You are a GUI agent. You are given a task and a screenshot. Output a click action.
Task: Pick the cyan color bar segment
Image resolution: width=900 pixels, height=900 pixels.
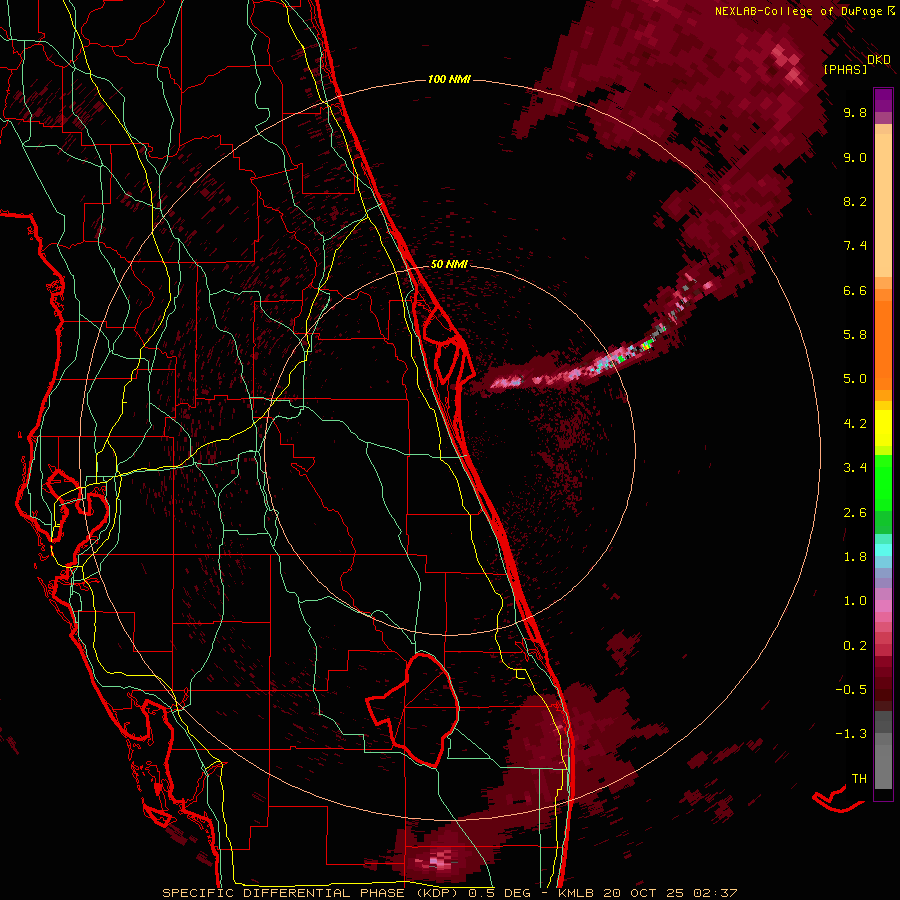[x=883, y=550]
